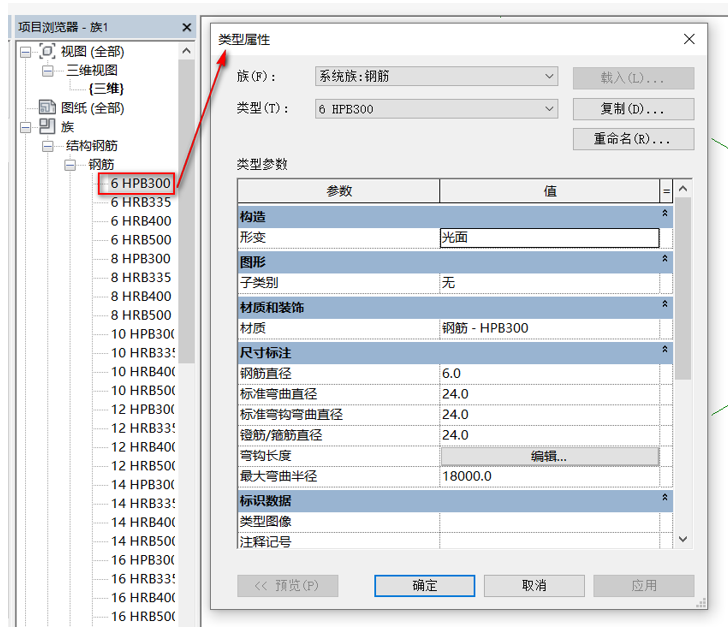Image resolution: width=728 pixels, height=636 pixels.
Task: Click 编辑 button for hook length
Action: click(x=549, y=456)
